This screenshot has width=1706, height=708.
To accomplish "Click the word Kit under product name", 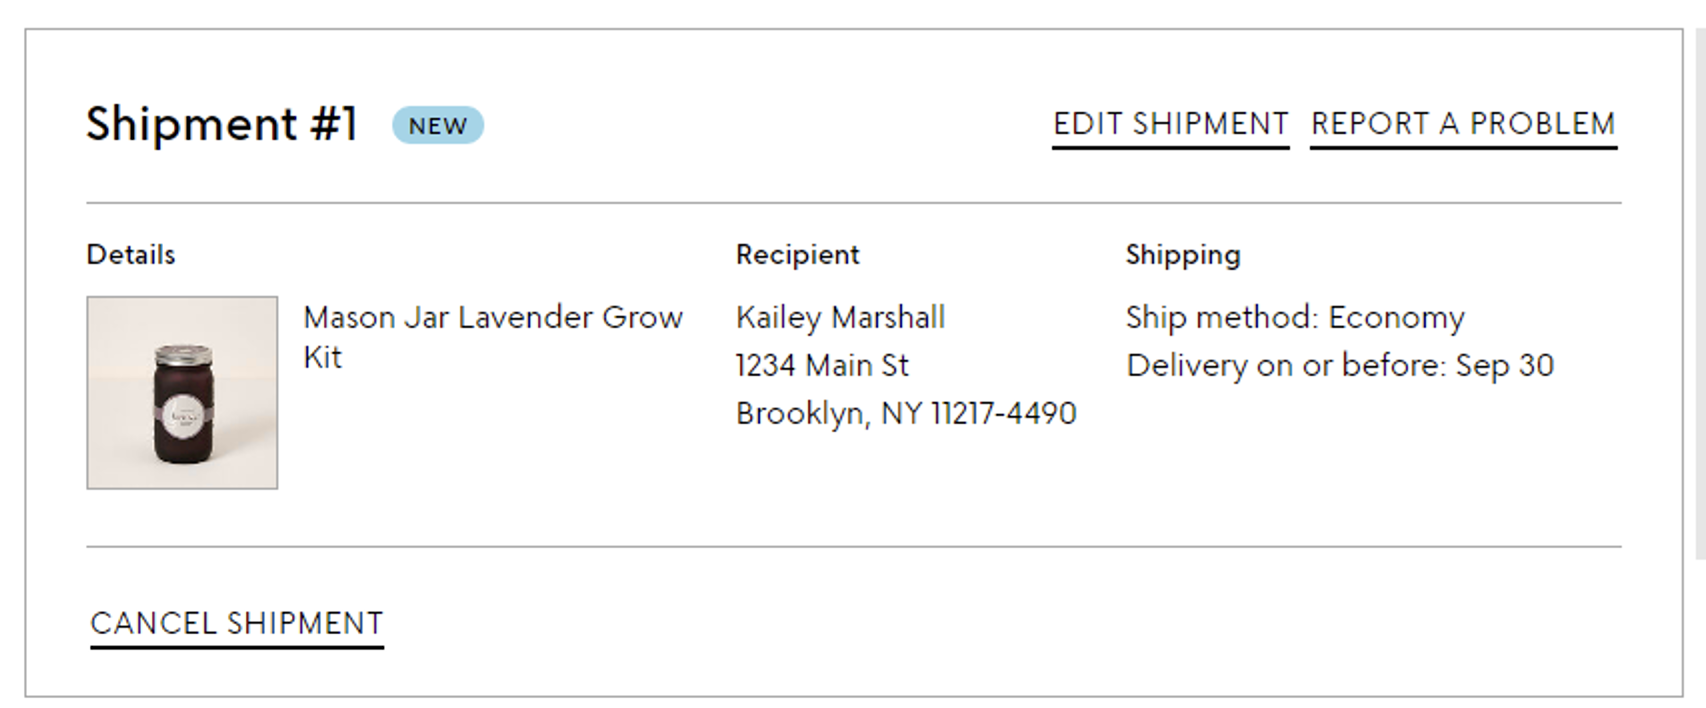I will tap(322, 358).
